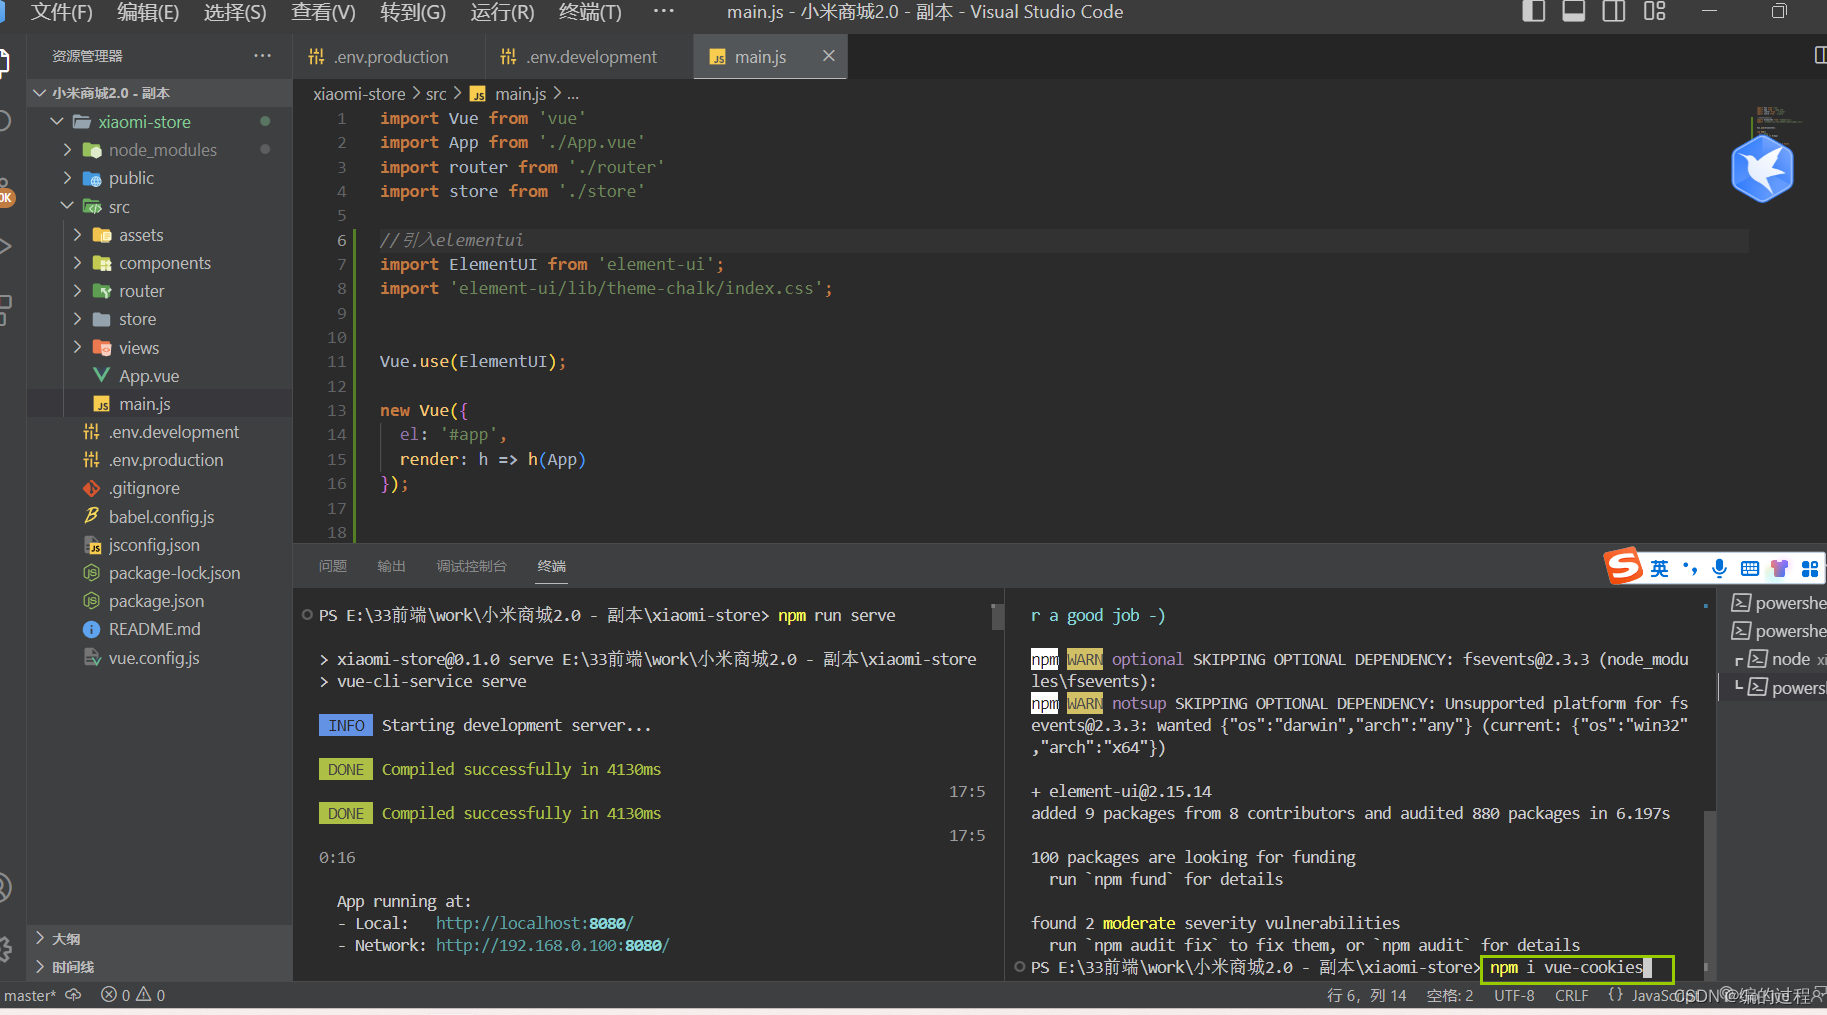The height and width of the screenshot is (1015, 1827).
Task: Collapse the src folder
Action: click(x=160, y=207)
